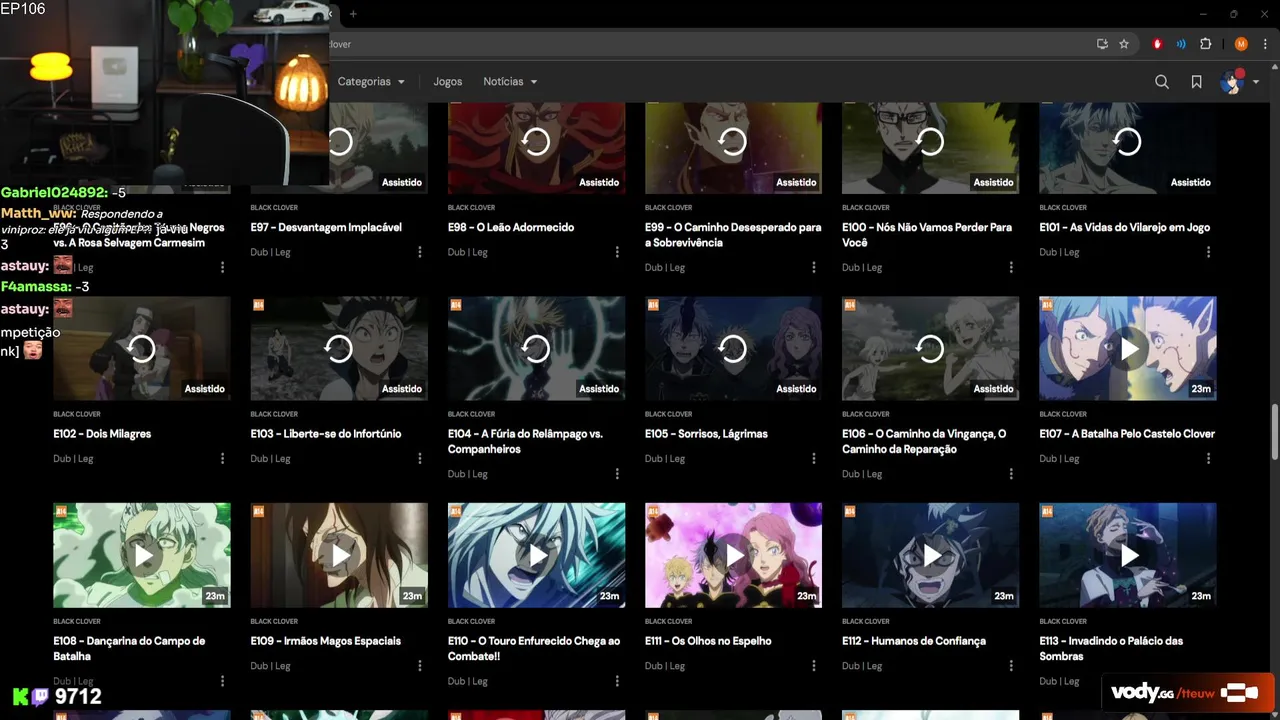The height and width of the screenshot is (720, 1280).
Task: Open the Jogos menu item
Action: pyautogui.click(x=448, y=82)
